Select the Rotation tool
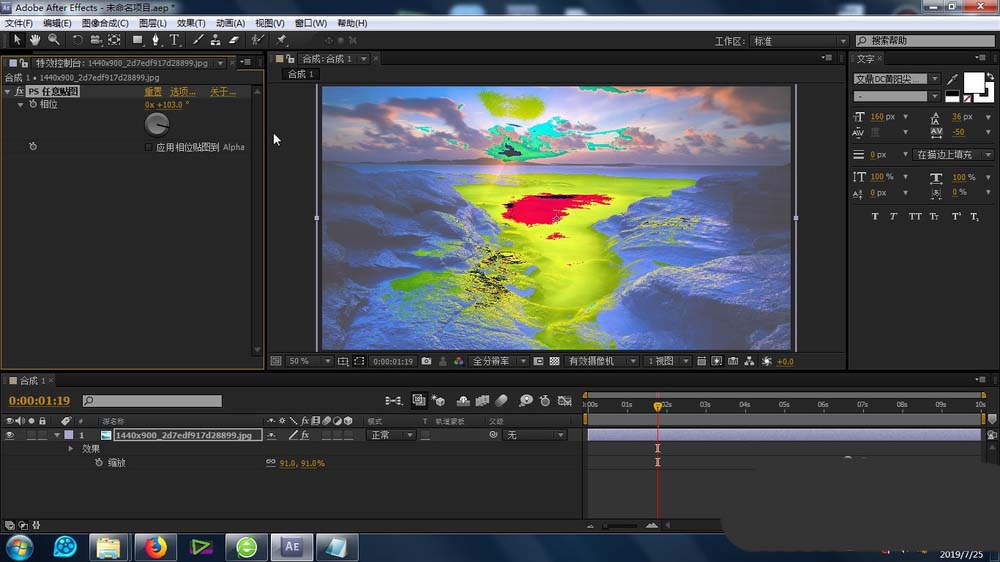1000x562 pixels. 77,40
